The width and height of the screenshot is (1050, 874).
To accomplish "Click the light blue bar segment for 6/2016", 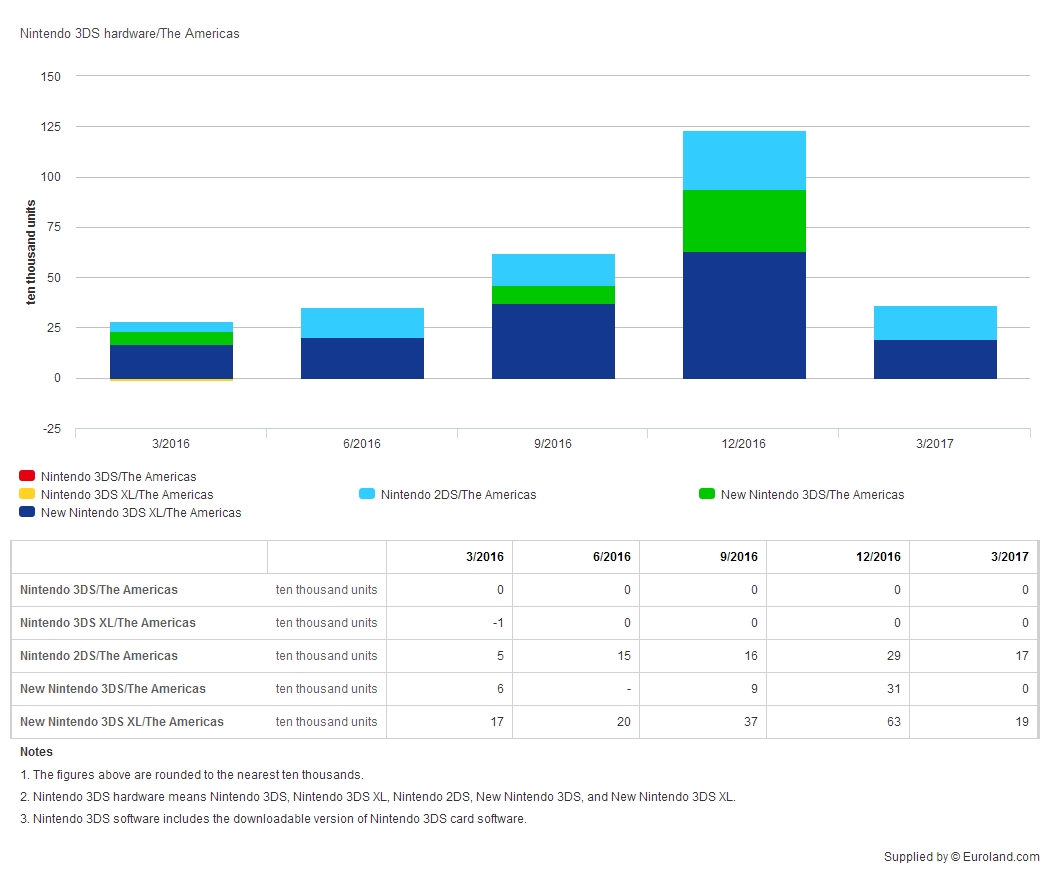I will click(x=362, y=323).
